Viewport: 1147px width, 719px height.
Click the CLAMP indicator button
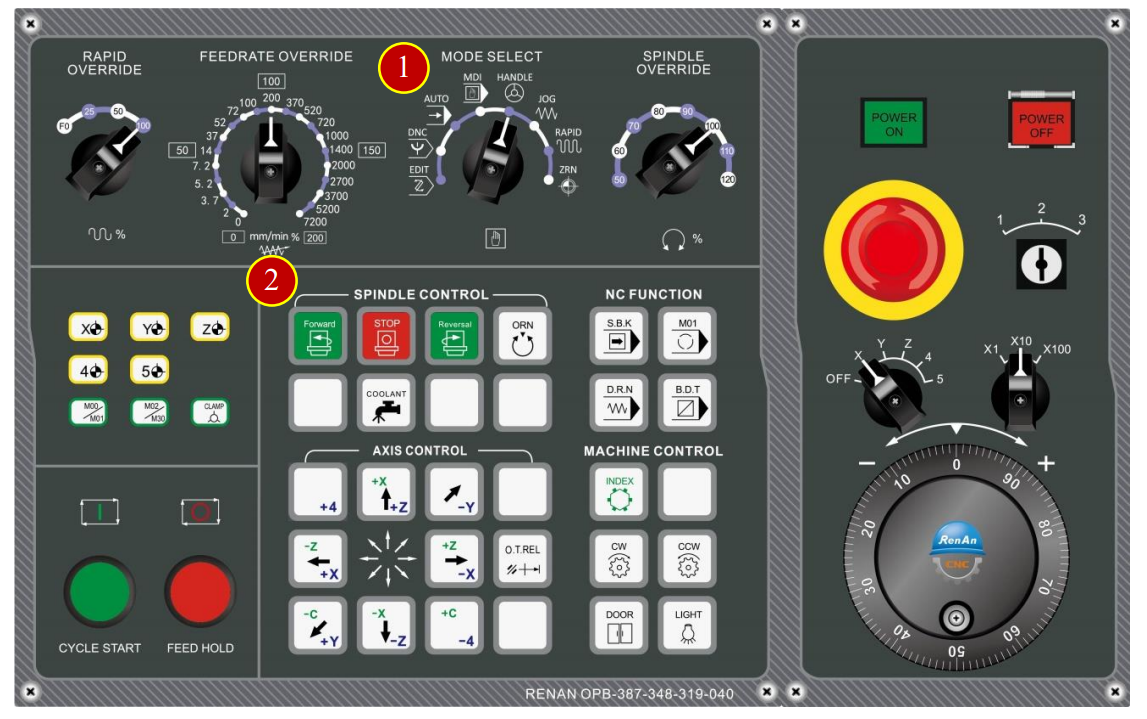211,413
